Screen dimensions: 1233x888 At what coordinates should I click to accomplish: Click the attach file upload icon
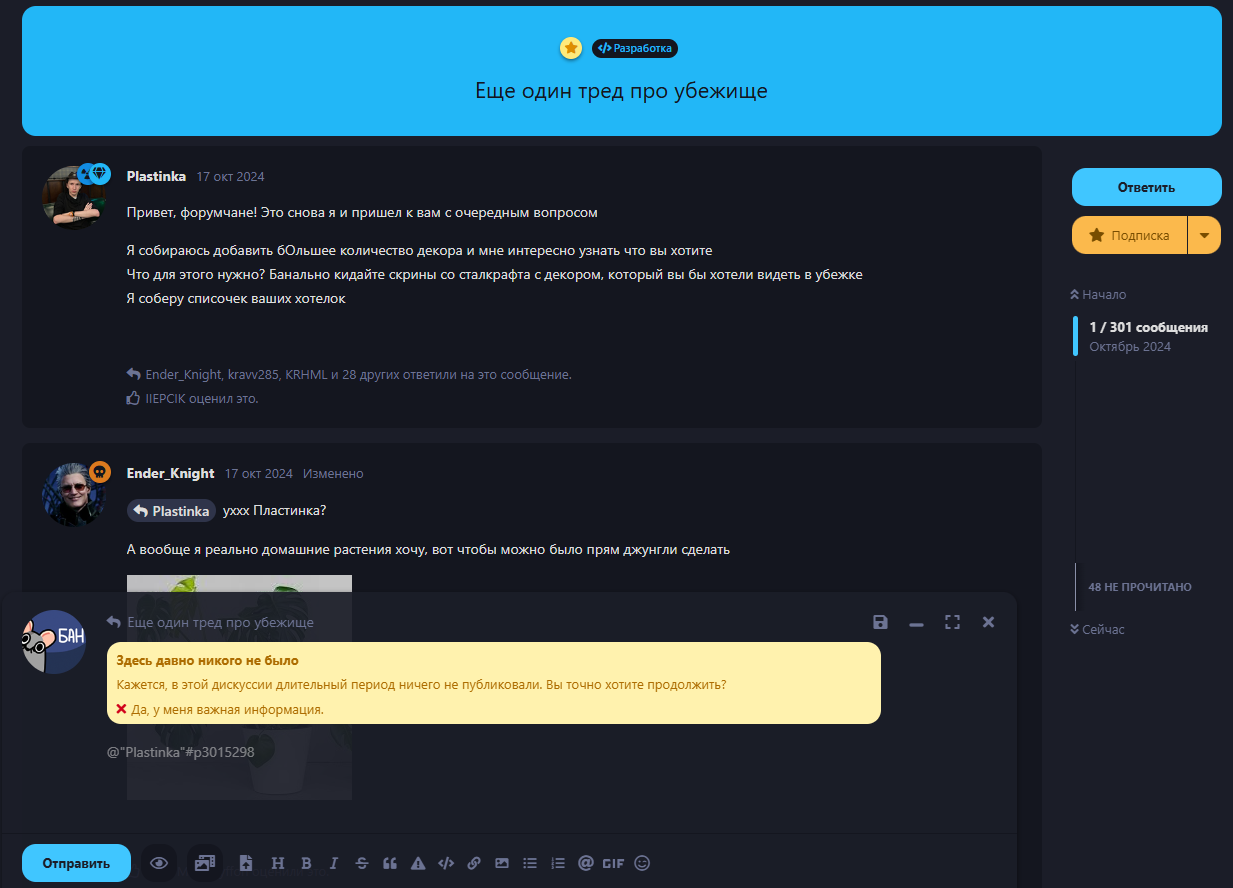point(246,863)
